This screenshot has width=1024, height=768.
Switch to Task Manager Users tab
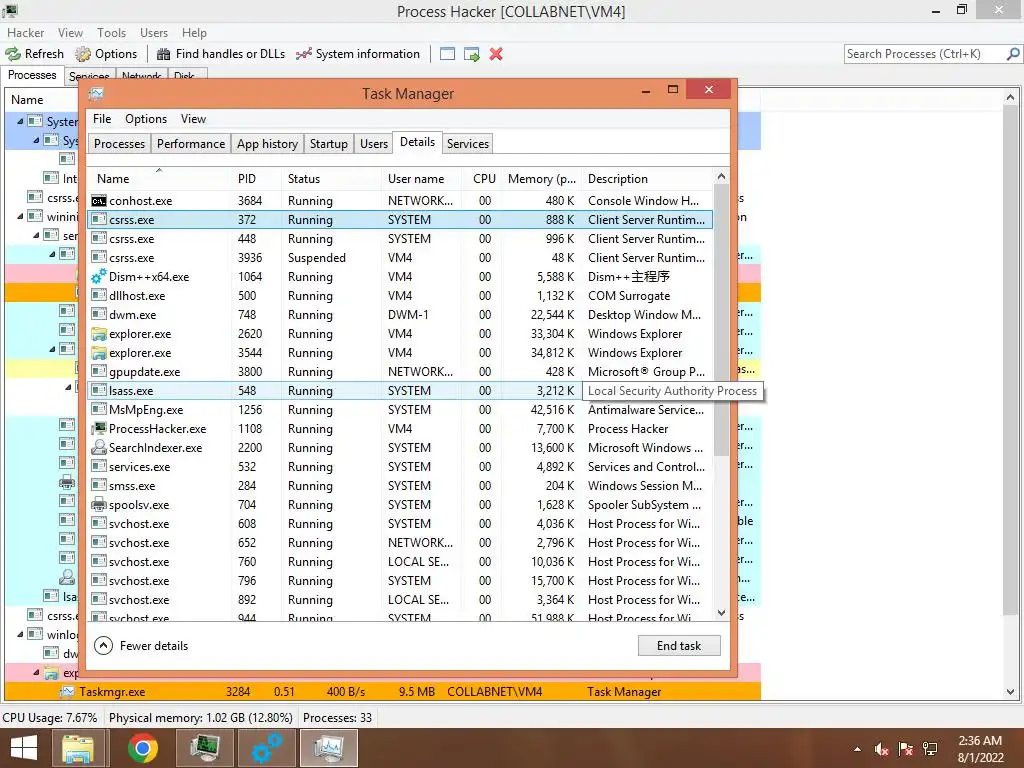(x=374, y=144)
